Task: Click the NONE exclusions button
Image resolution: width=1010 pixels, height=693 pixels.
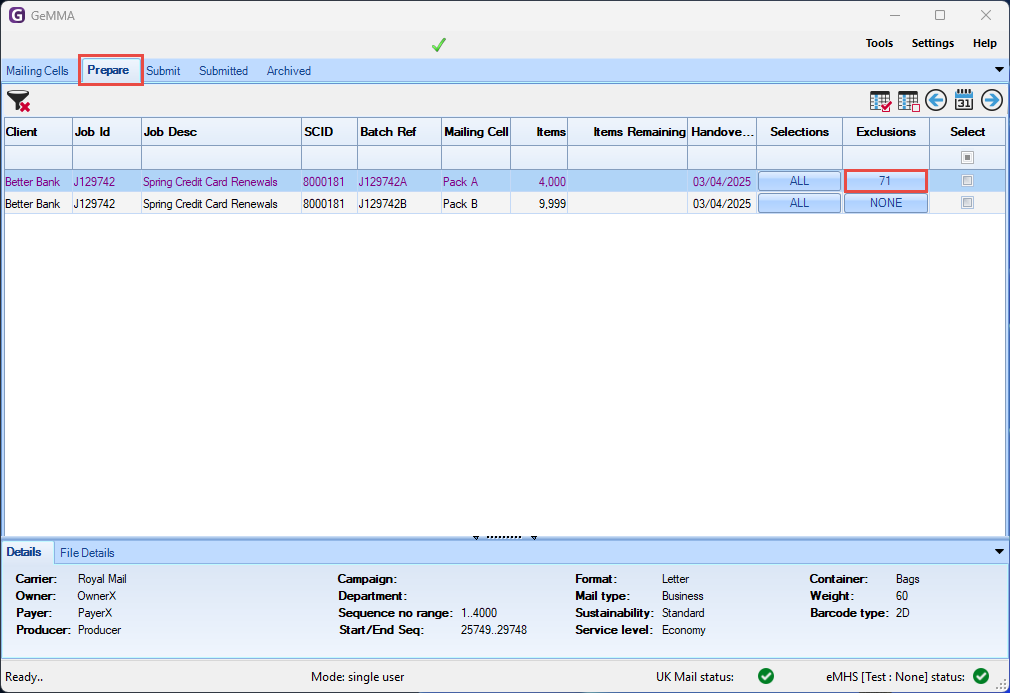Action: [x=886, y=203]
